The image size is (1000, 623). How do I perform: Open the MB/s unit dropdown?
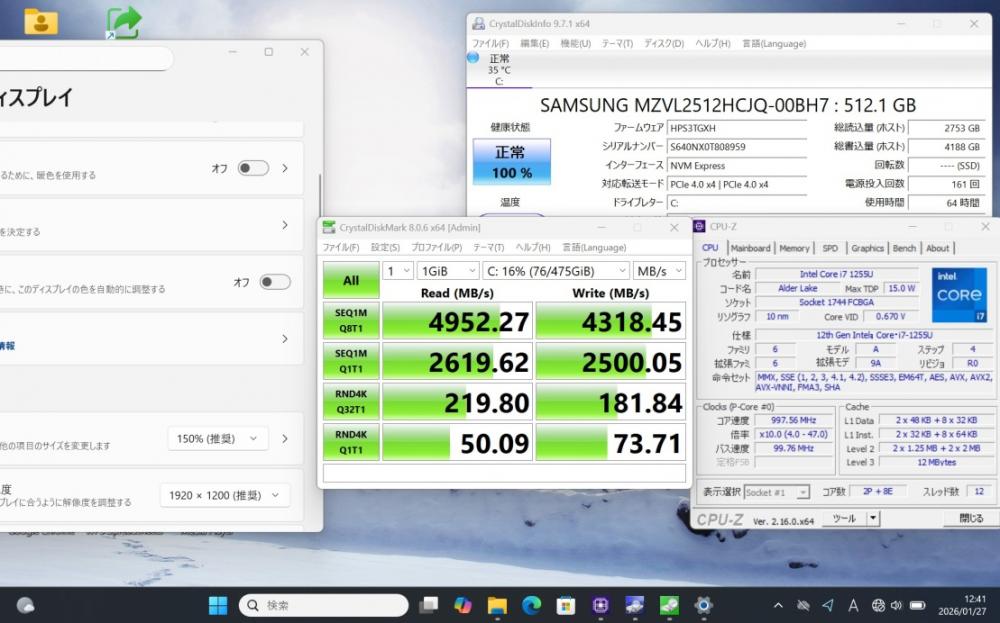pyautogui.click(x=660, y=271)
